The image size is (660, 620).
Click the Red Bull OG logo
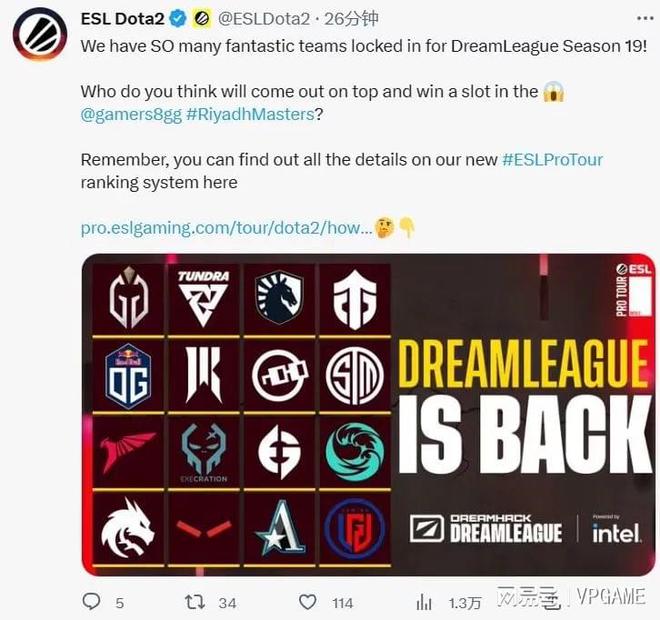[128, 376]
